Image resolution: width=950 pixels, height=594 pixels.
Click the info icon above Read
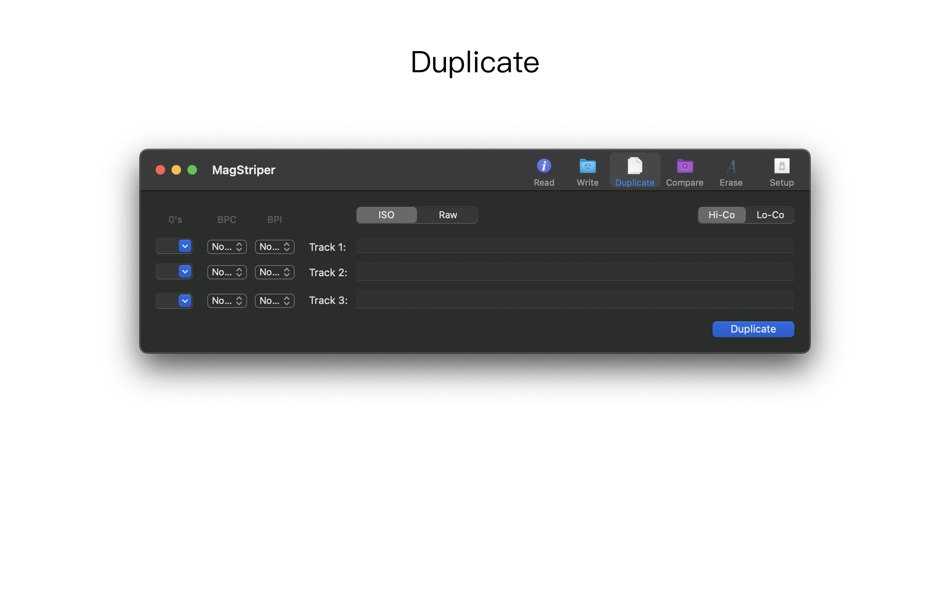click(x=544, y=165)
